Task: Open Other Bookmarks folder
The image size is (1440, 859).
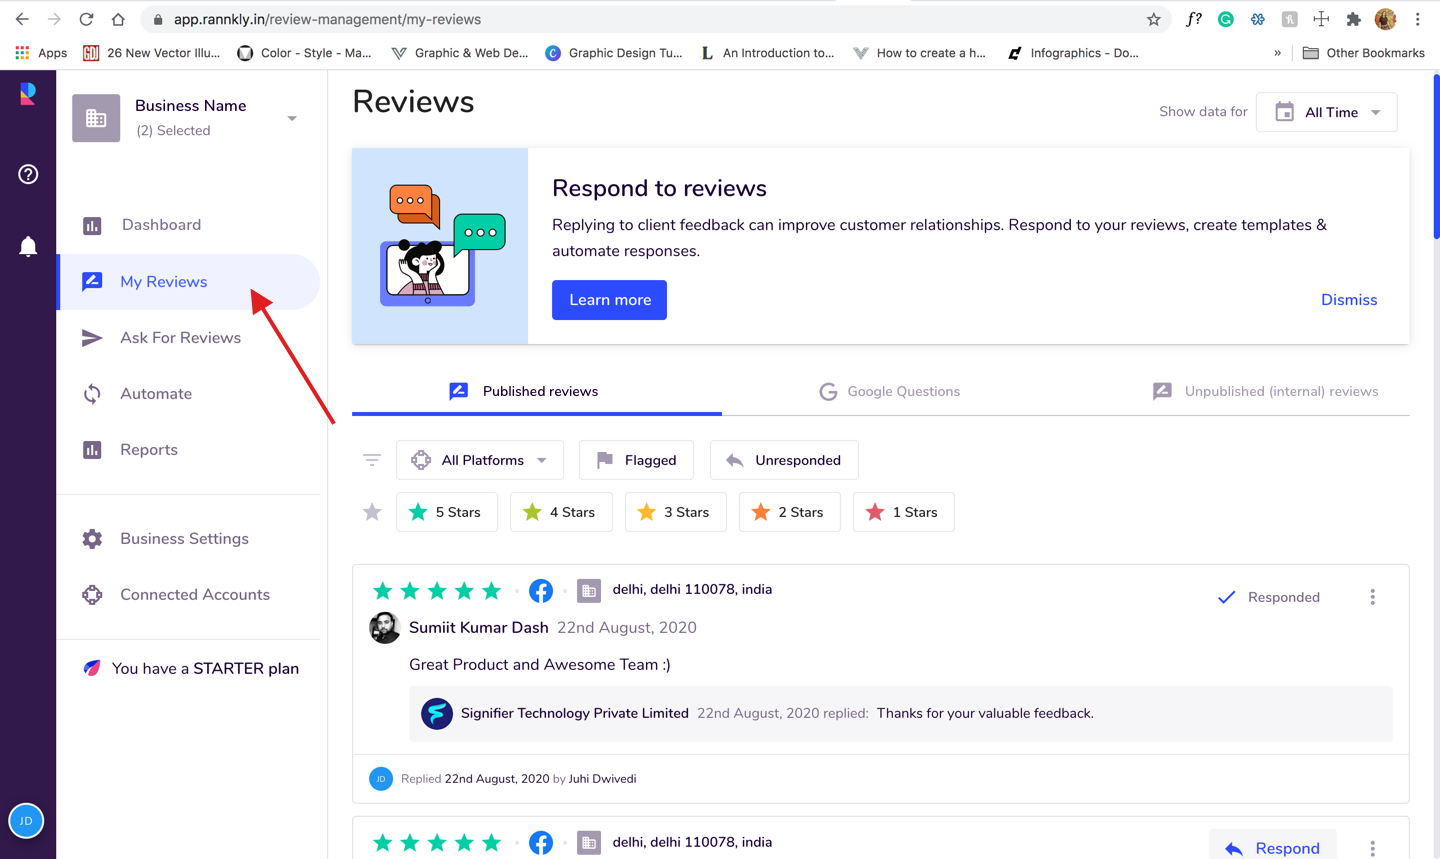Action: 1364,53
